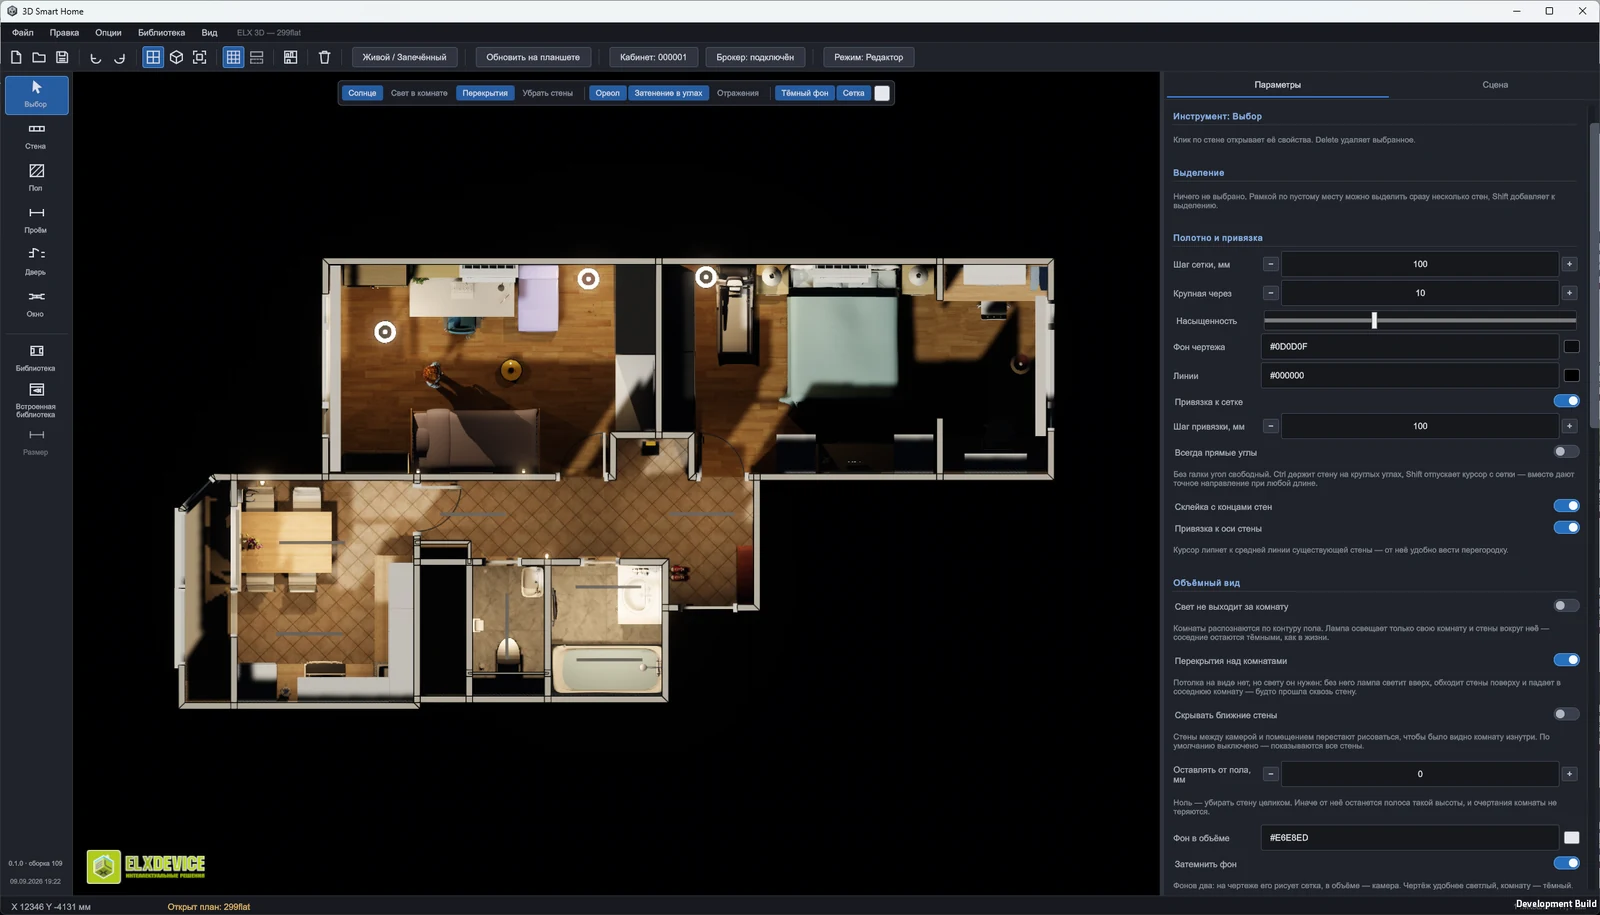Open the Опции menu

[108, 33]
